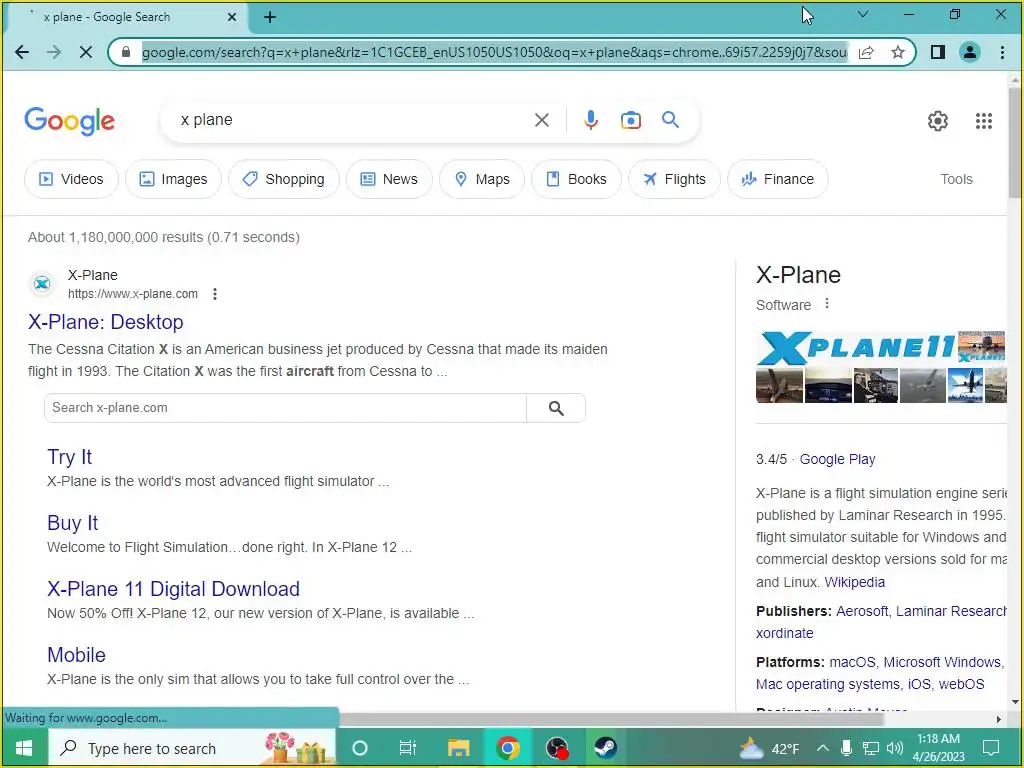Submit search with magnifier icon
Screen dimensions: 1024x768
tap(671, 120)
